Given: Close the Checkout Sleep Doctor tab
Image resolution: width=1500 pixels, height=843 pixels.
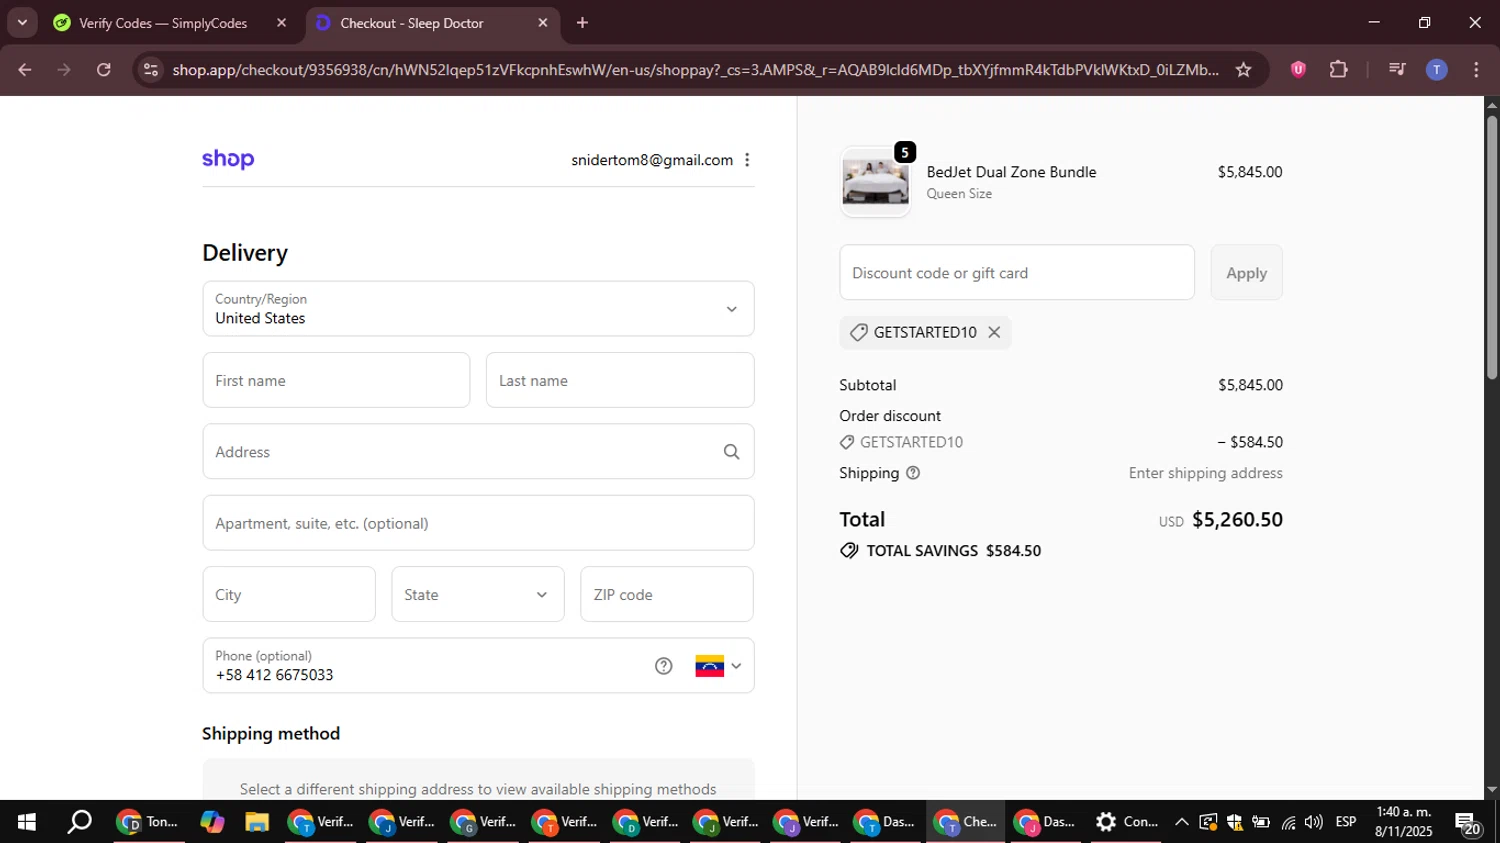Looking at the screenshot, I should coord(543,22).
